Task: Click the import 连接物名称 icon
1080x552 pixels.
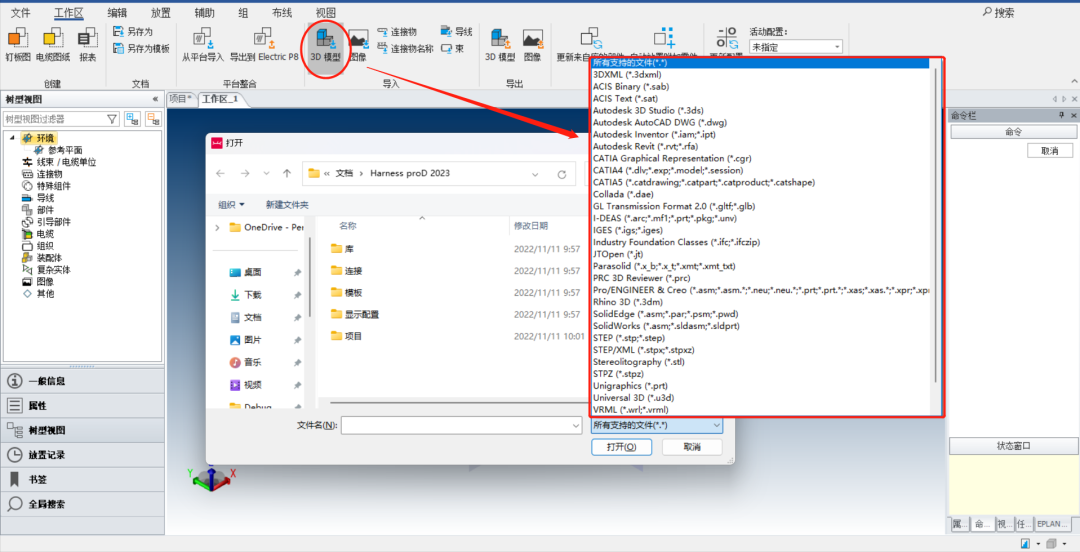Action: pos(383,48)
